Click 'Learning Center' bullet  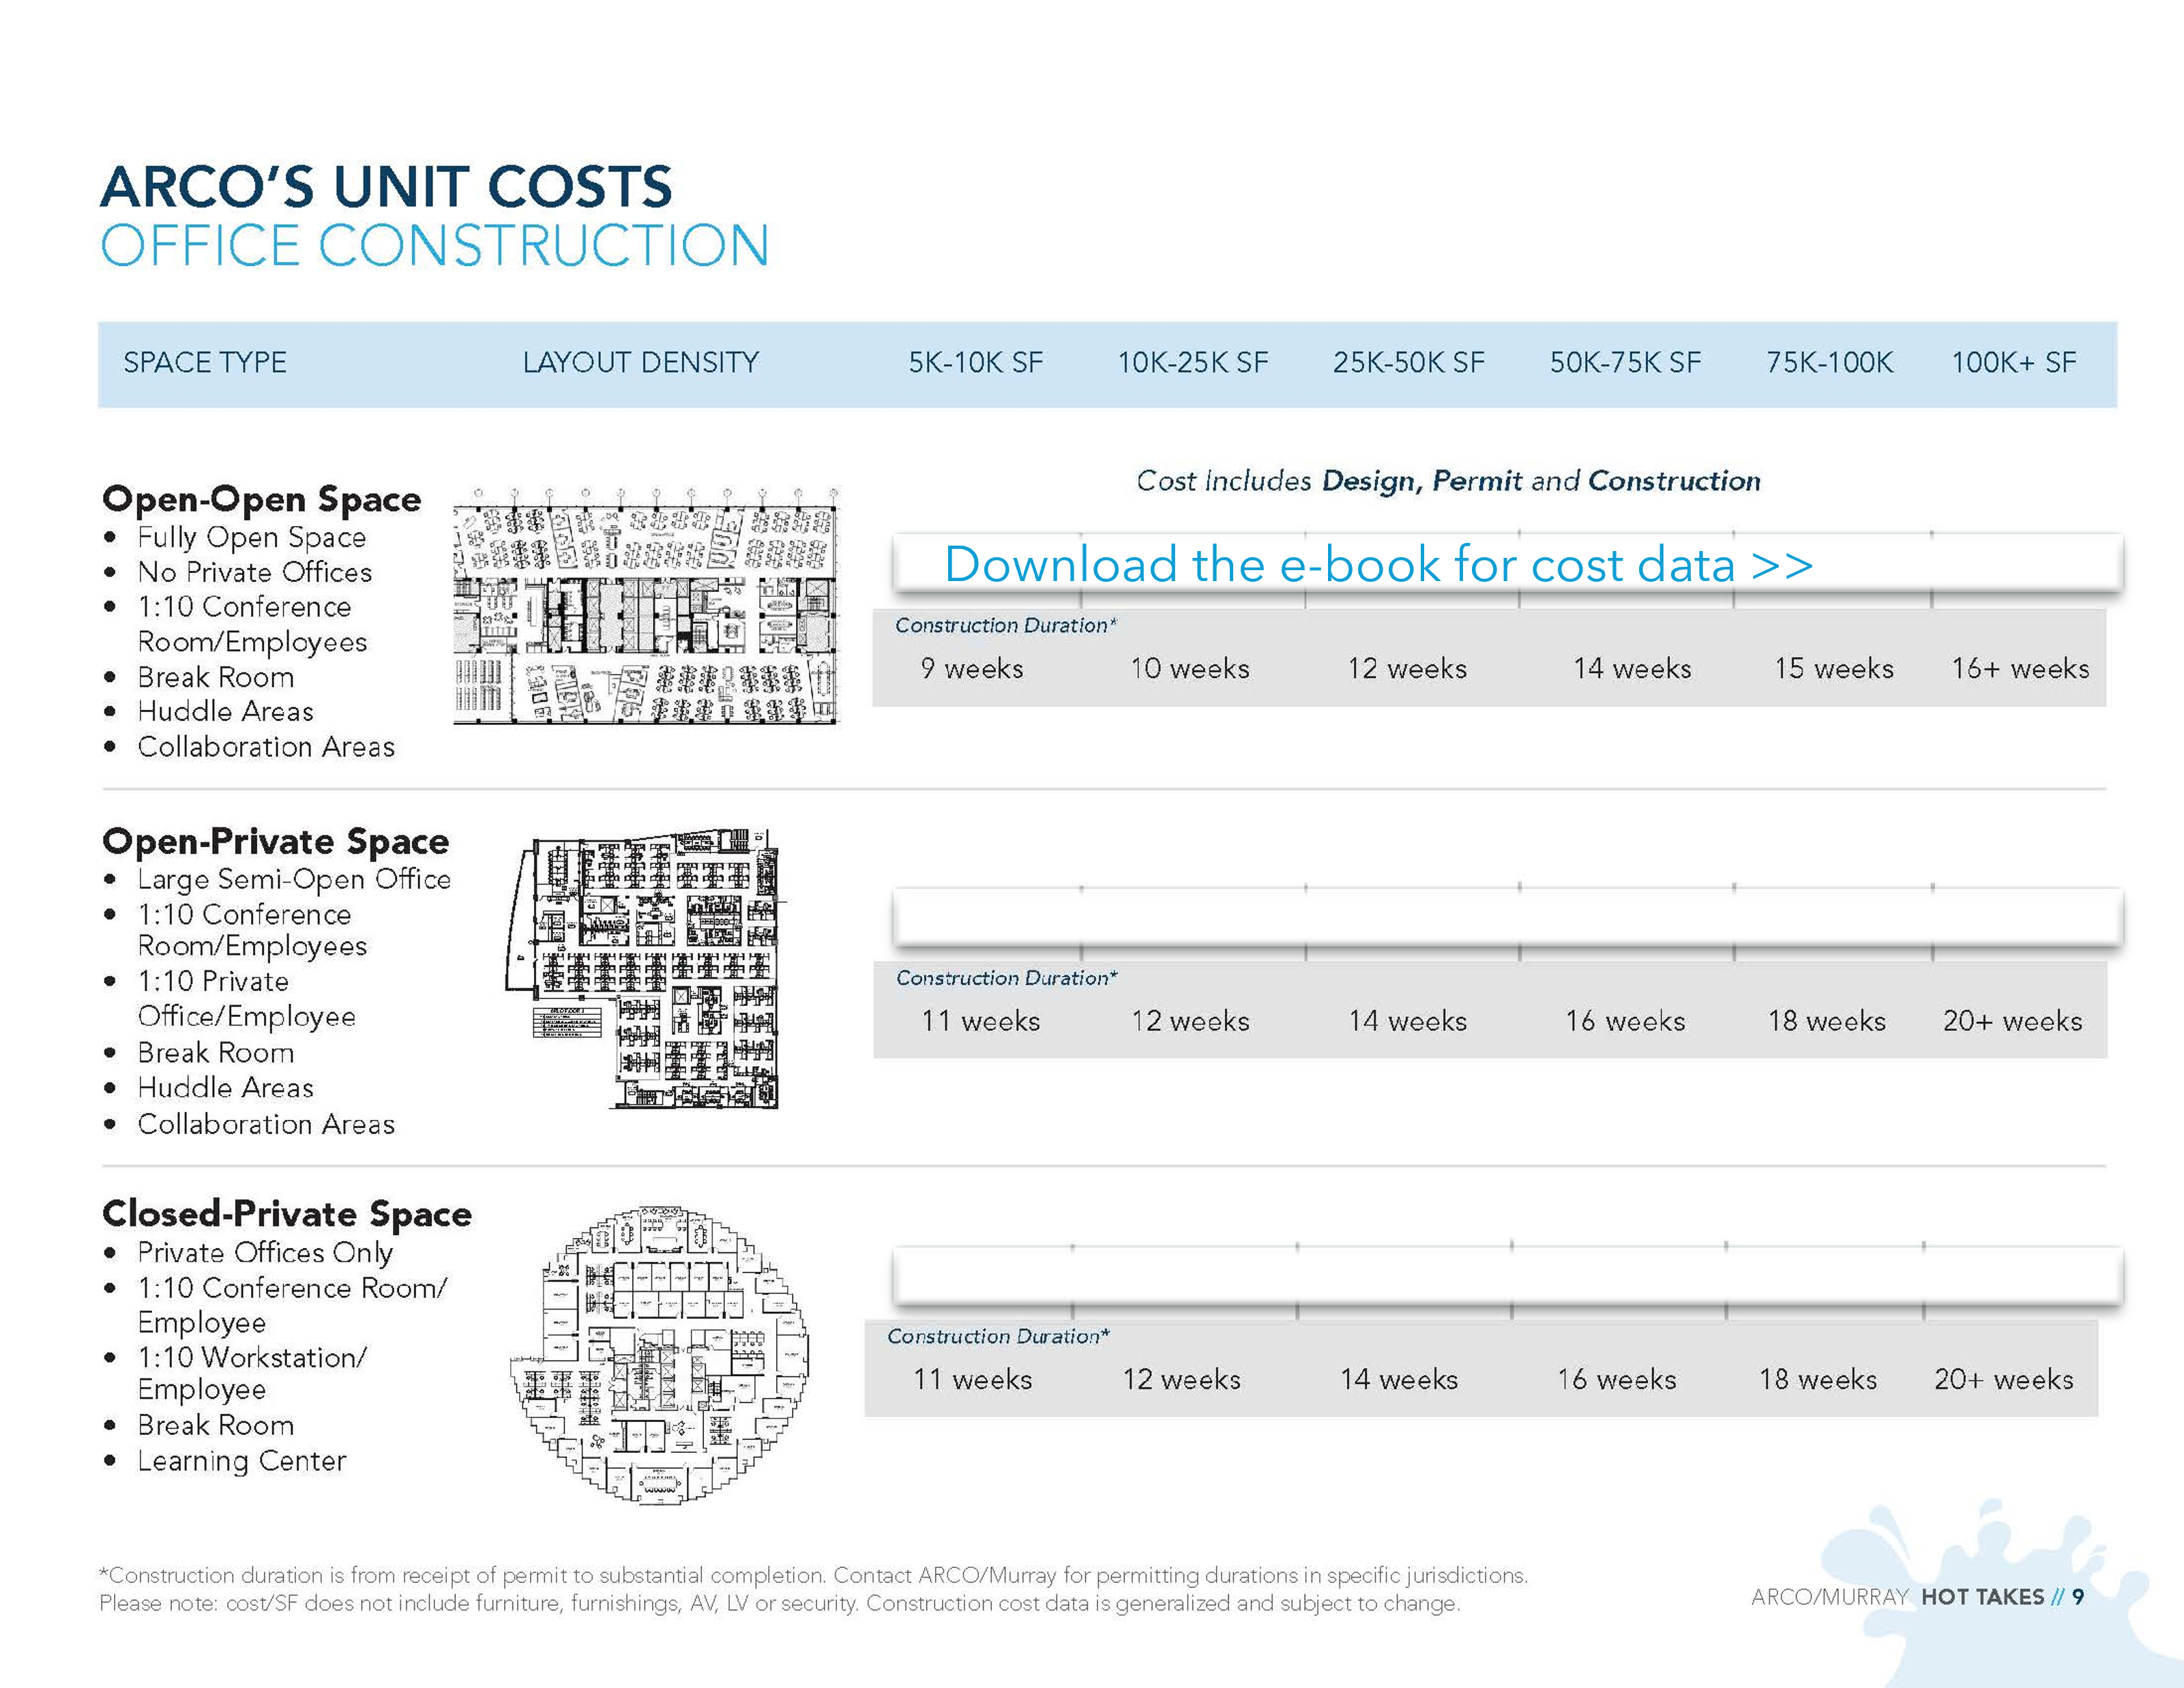(242, 1461)
